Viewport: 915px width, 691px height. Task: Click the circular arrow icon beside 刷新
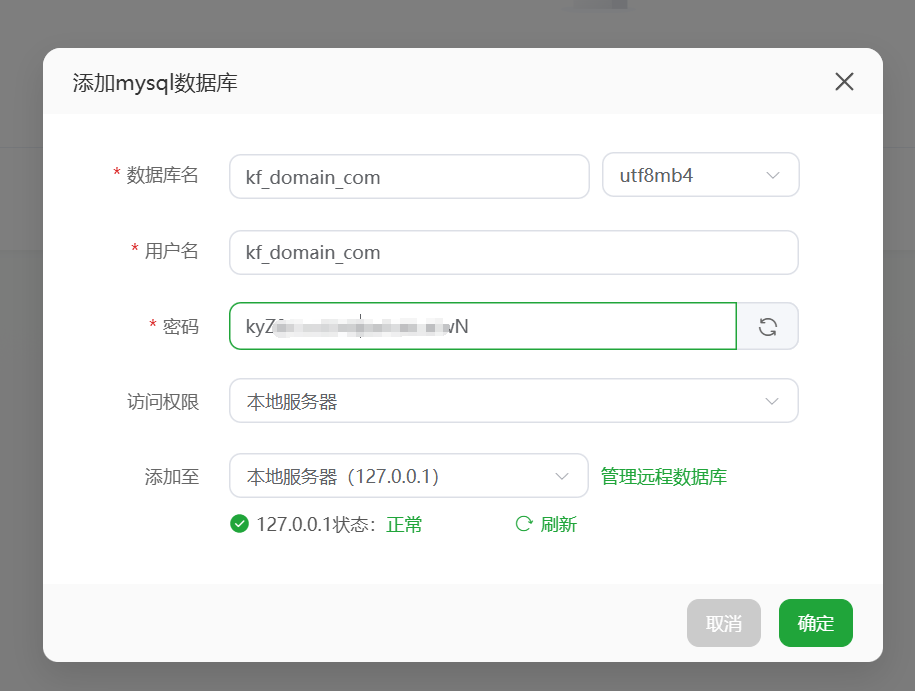523,524
